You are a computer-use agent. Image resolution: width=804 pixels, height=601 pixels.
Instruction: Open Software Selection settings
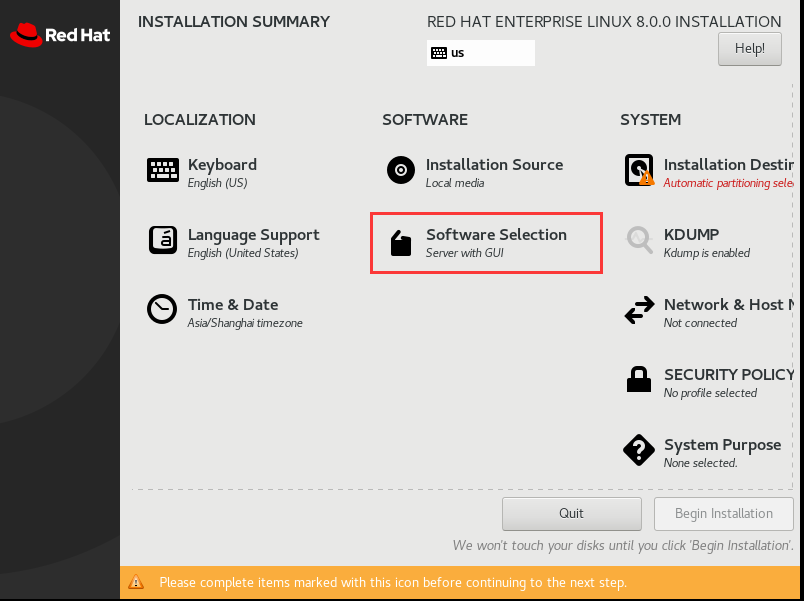tap(496, 234)
